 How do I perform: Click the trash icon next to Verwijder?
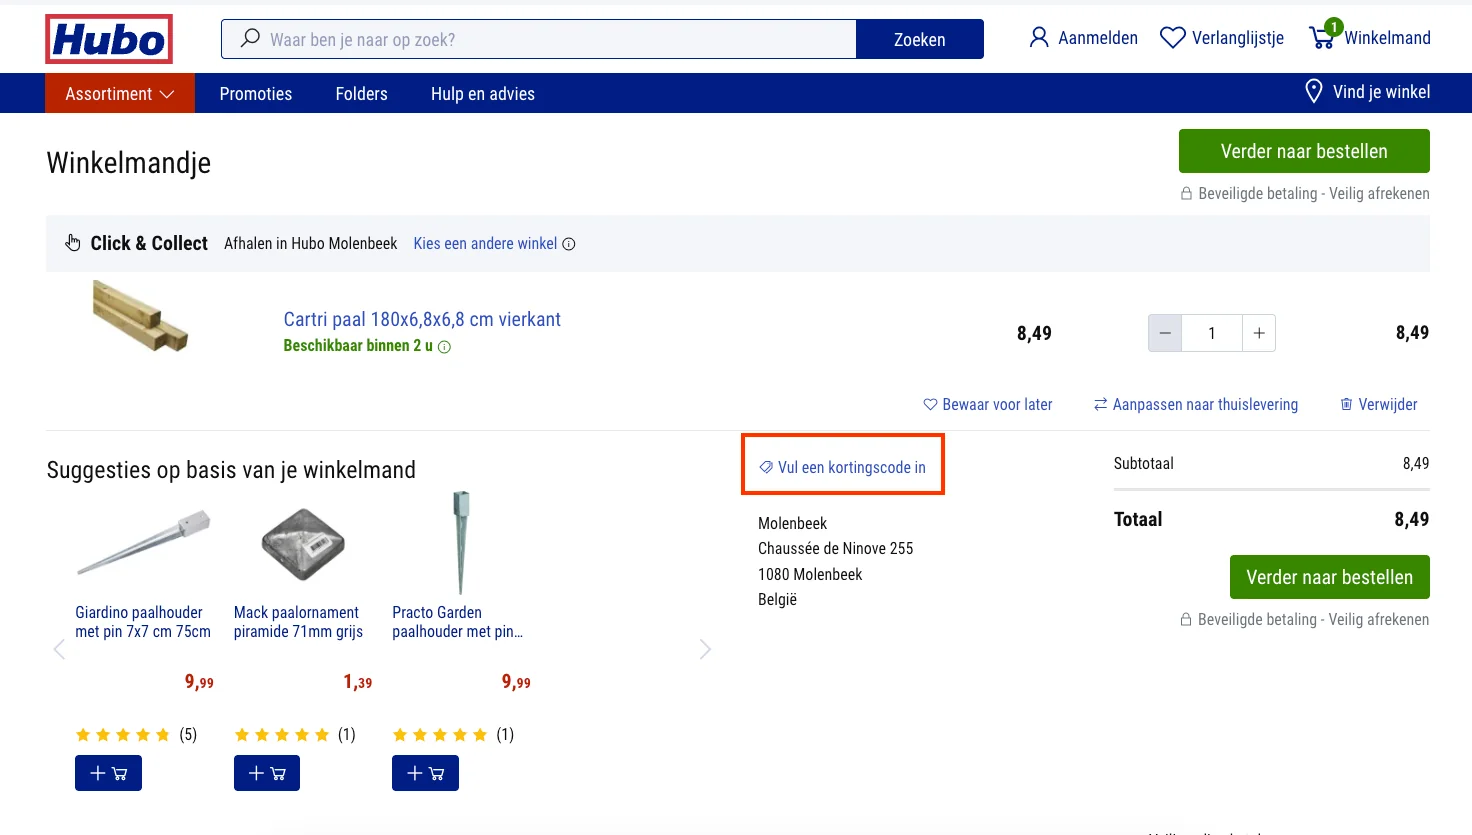tap(1346, 405)
